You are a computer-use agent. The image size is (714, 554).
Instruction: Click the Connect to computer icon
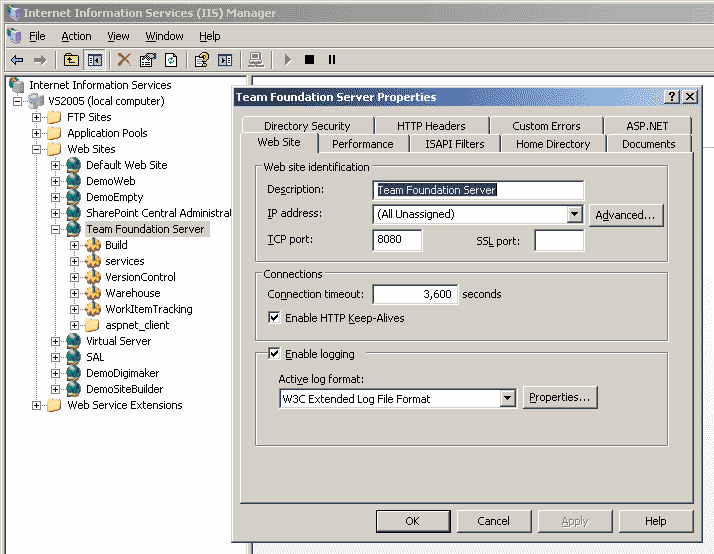pos(256,60)
